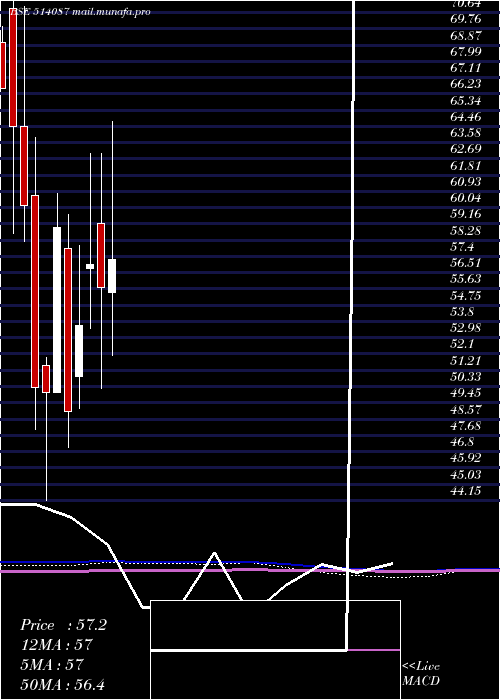Click the 66.23 price level
Viewport: 500px width, 700px height.
coord(466,84)
